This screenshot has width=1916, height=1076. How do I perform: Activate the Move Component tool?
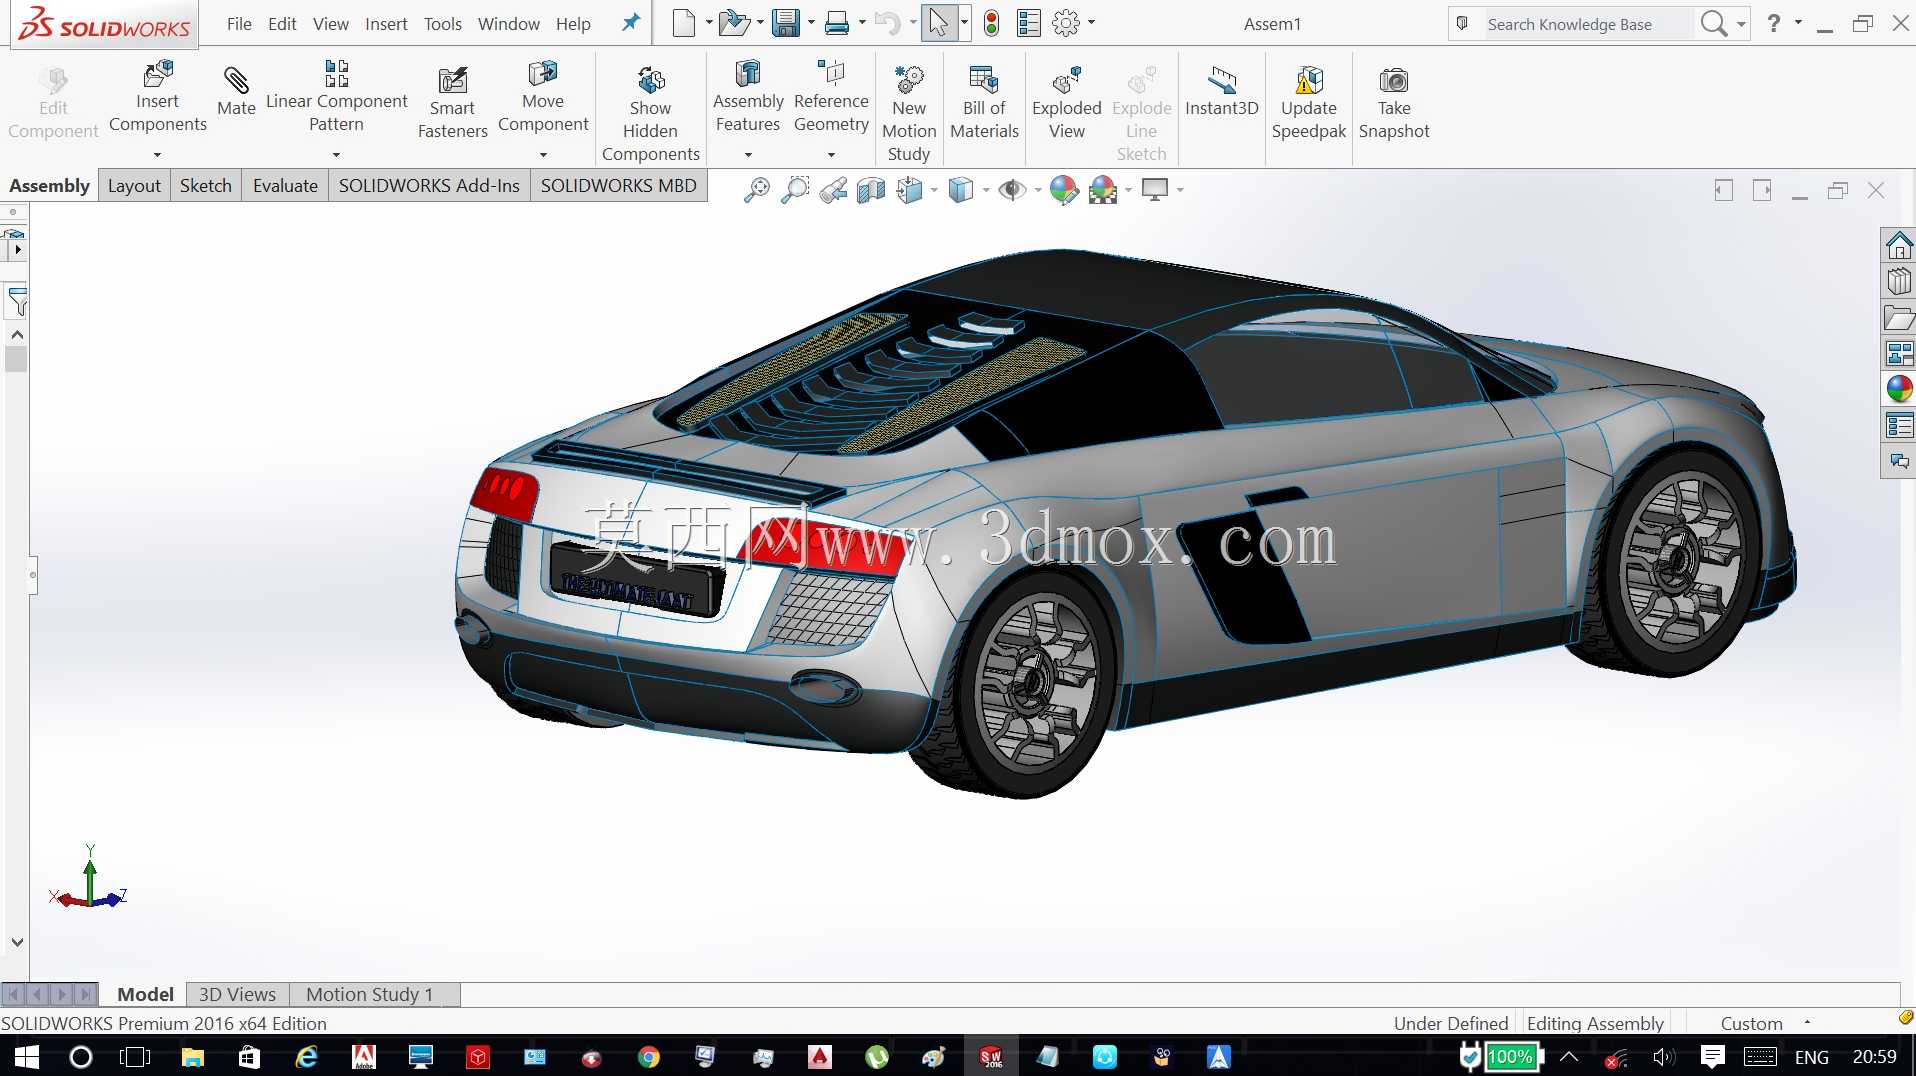(543, 96)
